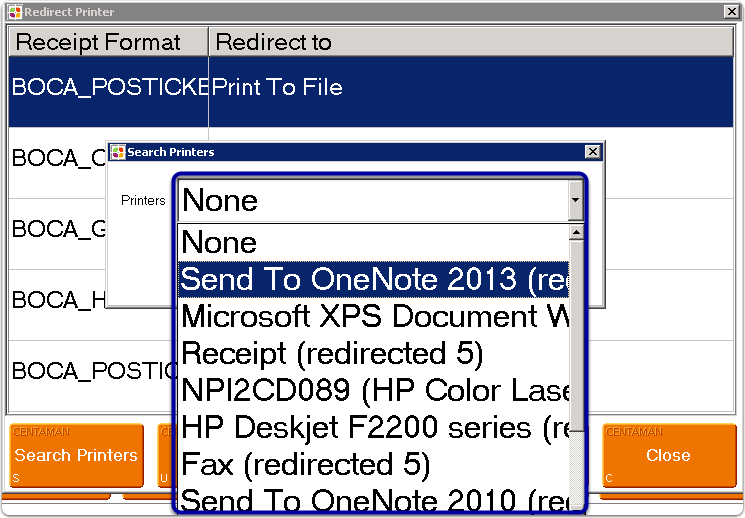Close the Redirect Printer window

point(732,12)
